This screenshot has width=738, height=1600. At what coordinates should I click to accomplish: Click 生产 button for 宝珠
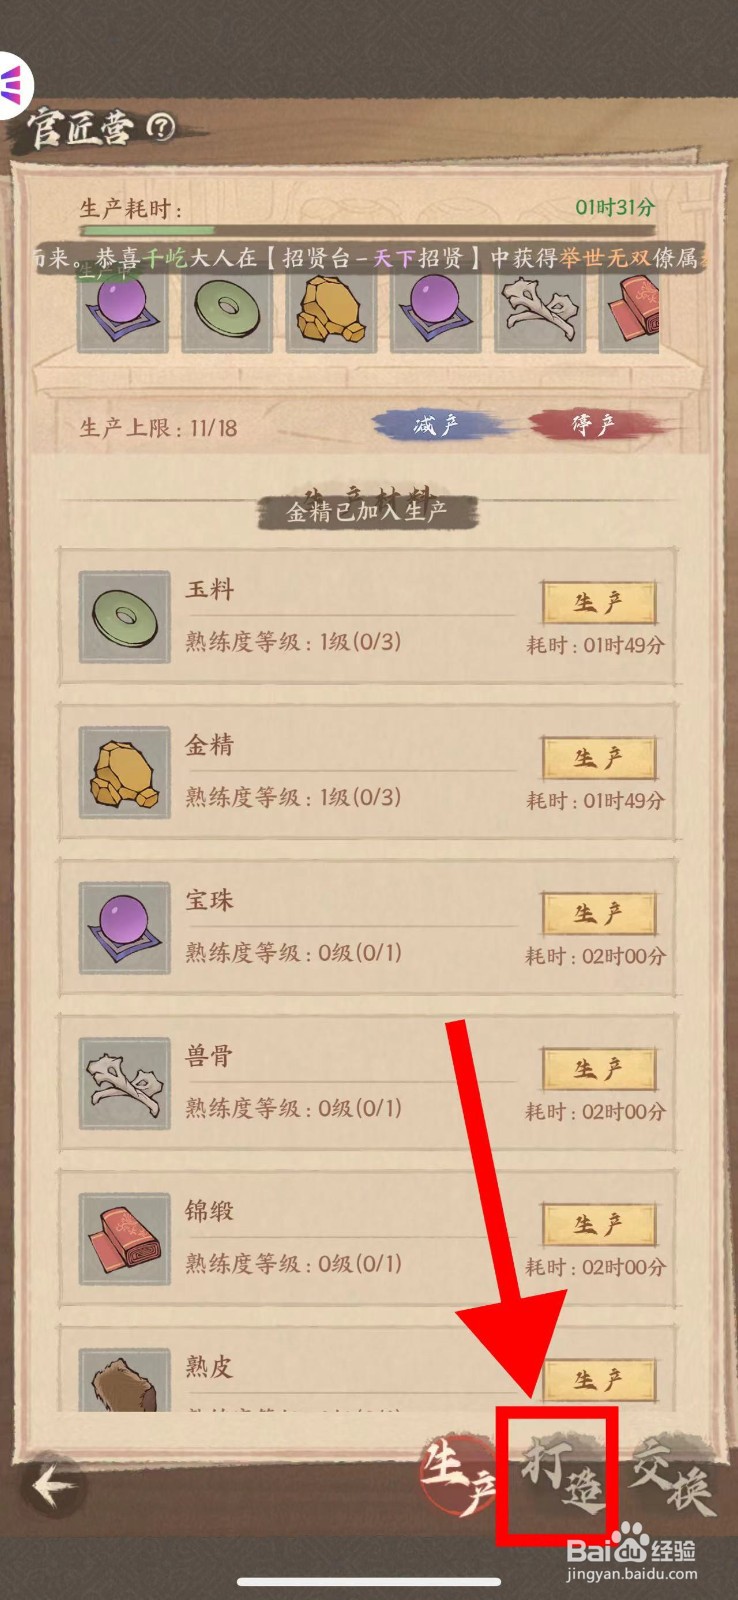(599, 914)
